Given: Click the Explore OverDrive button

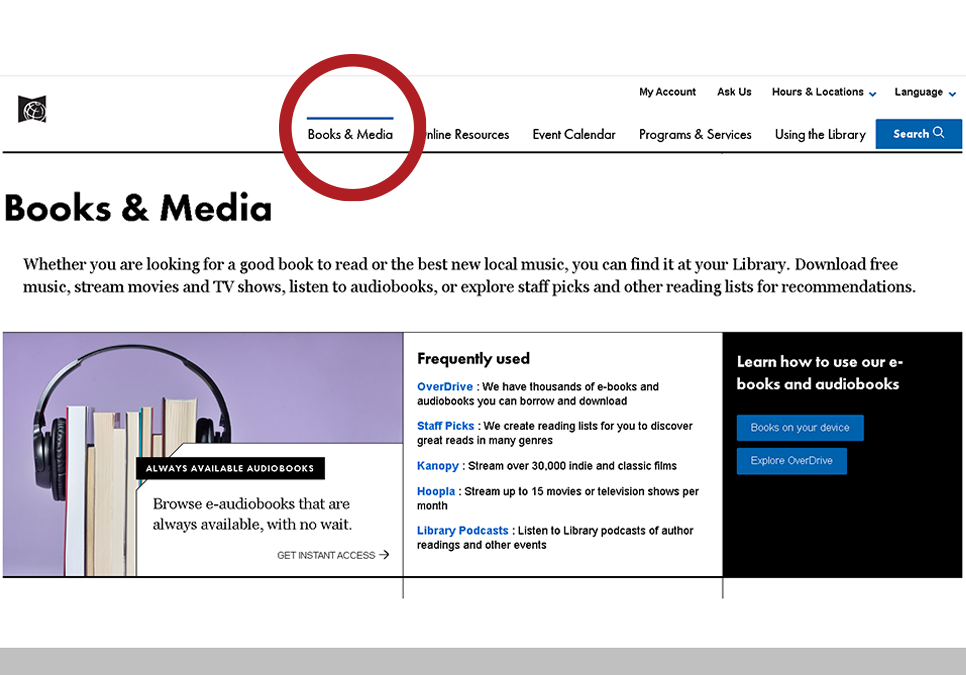Looking at the screenshot, I should pos(791,461).
